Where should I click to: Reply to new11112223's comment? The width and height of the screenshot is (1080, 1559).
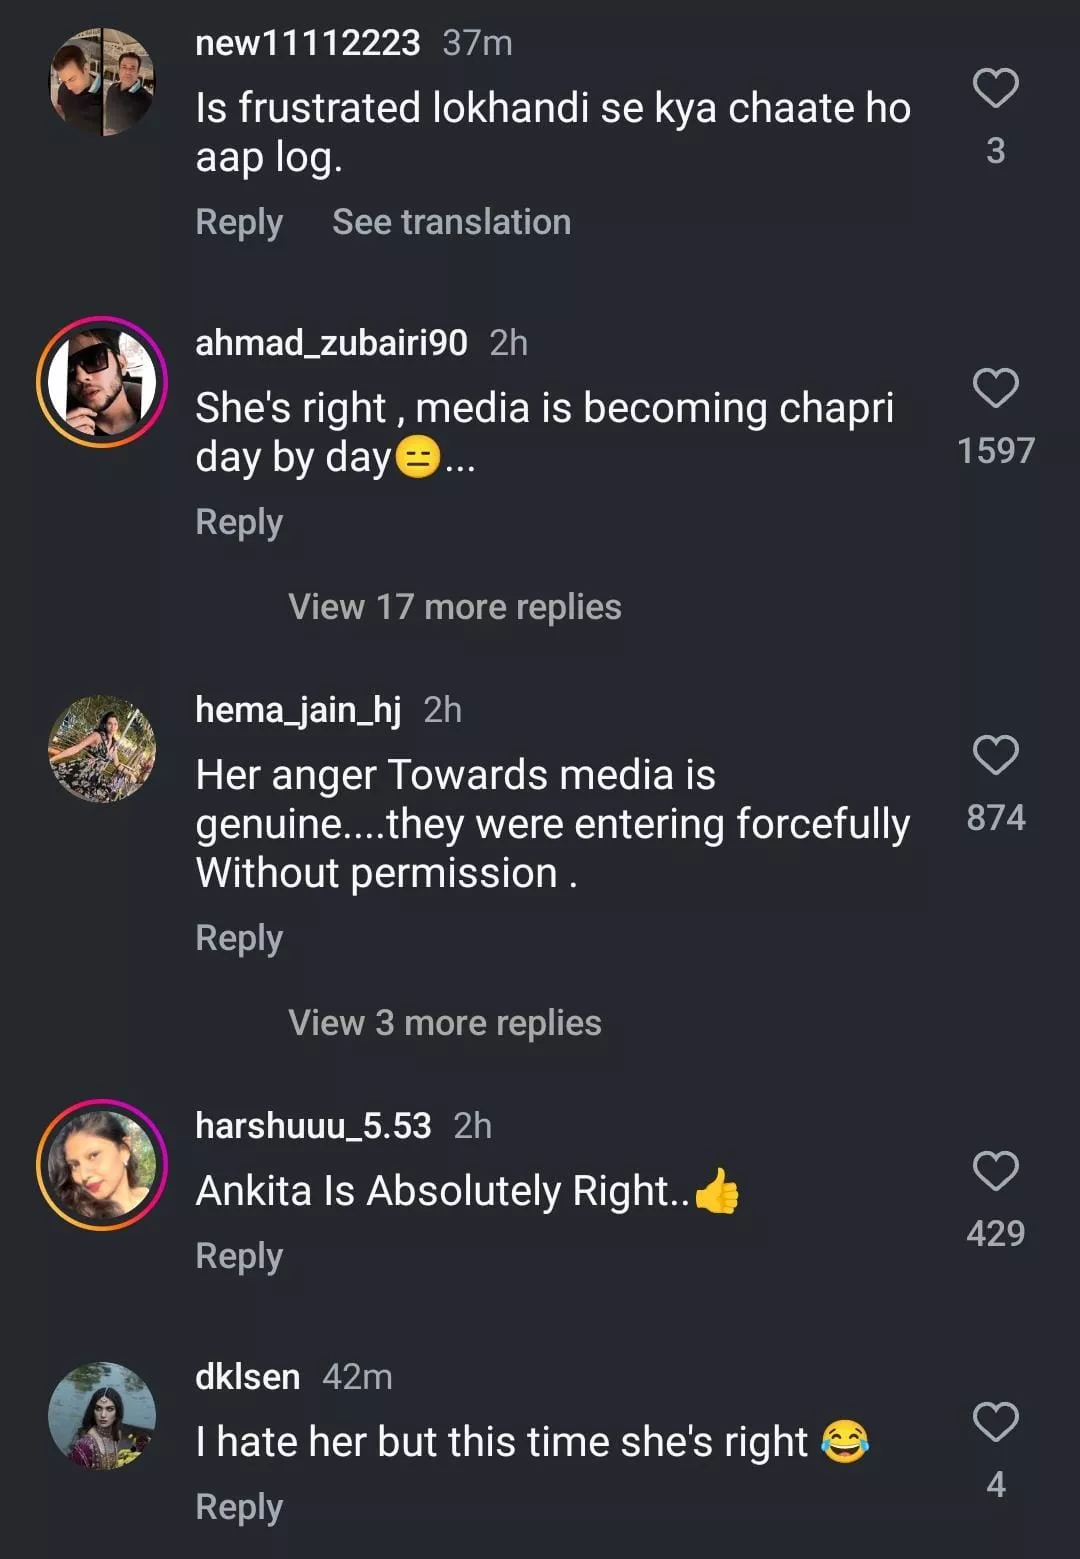(x=239, y=222)
